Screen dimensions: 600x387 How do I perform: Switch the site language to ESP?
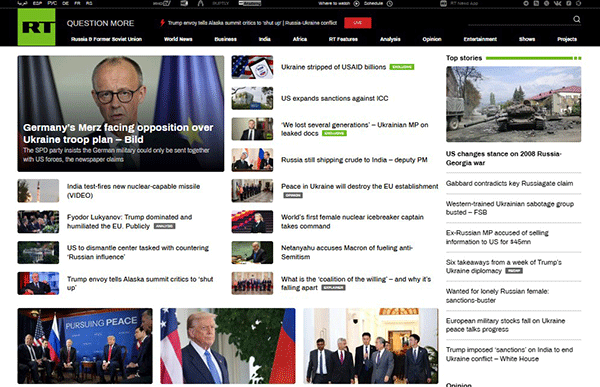click(x=37, y=3)
